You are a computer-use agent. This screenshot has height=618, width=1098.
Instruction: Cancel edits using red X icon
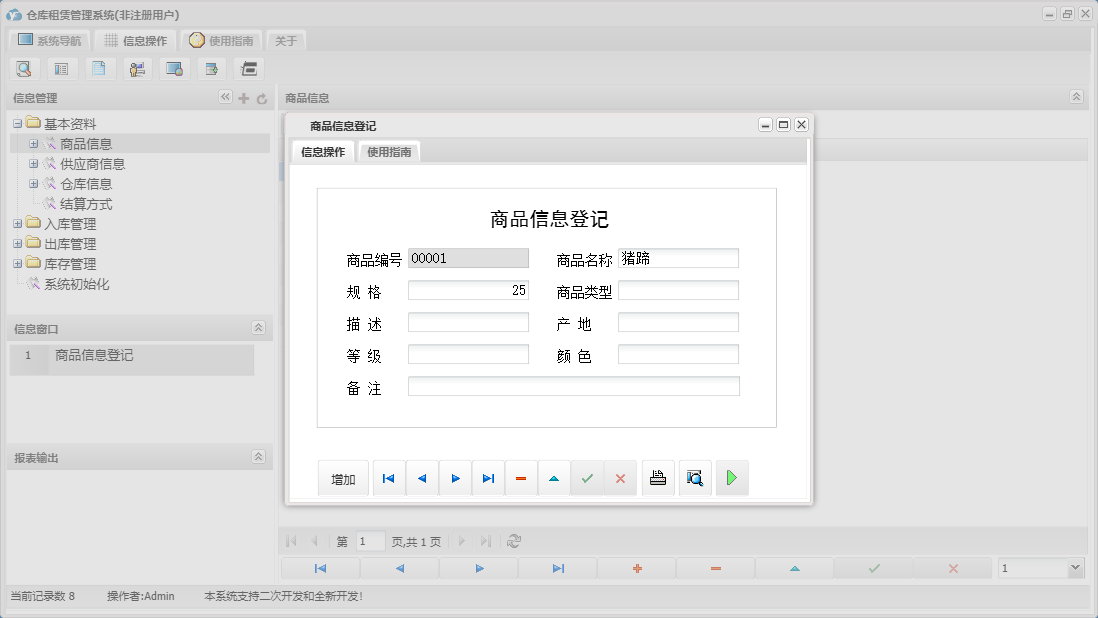tap(620, 477)
